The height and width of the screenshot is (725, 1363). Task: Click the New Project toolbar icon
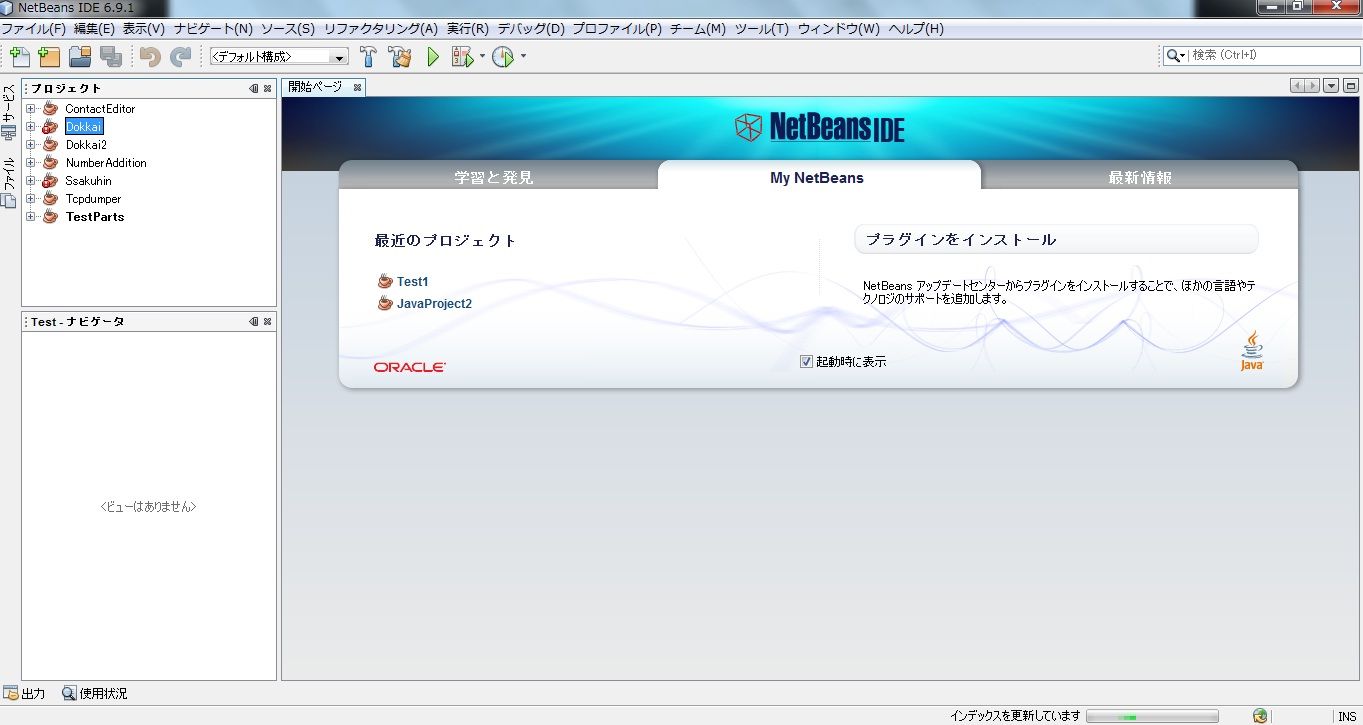[49, 56]
